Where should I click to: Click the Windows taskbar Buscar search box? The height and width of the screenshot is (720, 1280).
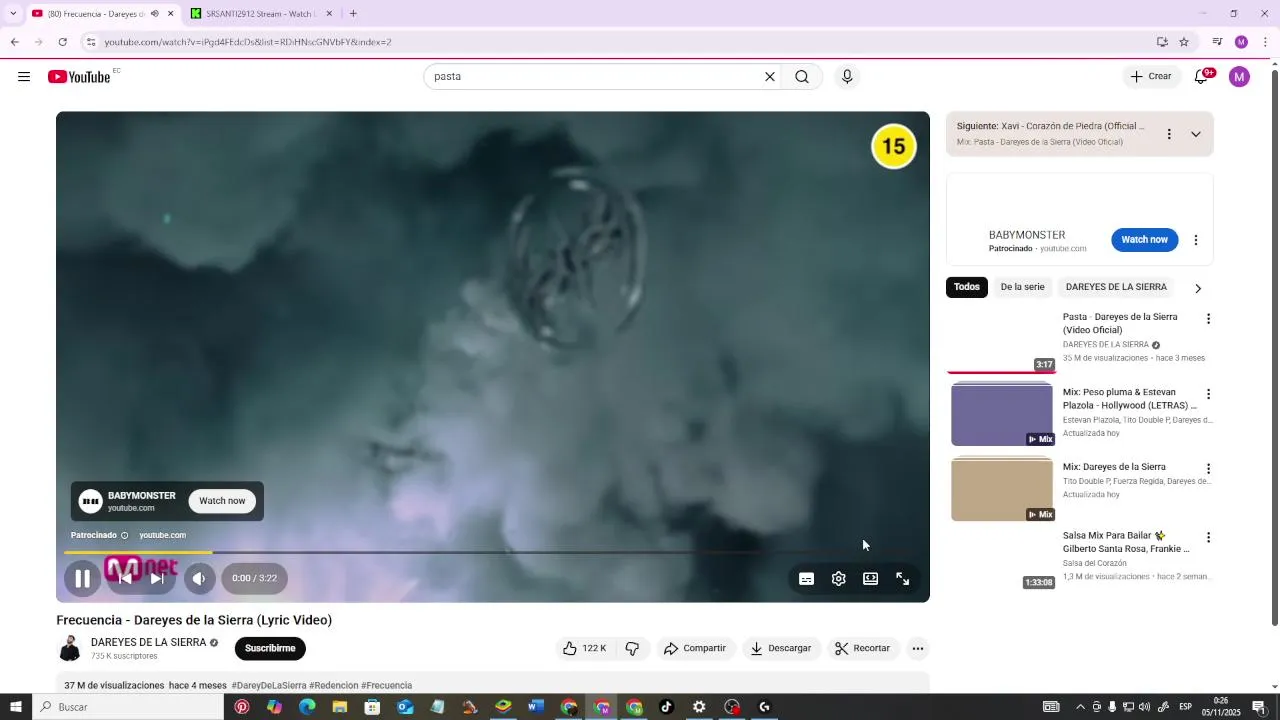(128, 707)
